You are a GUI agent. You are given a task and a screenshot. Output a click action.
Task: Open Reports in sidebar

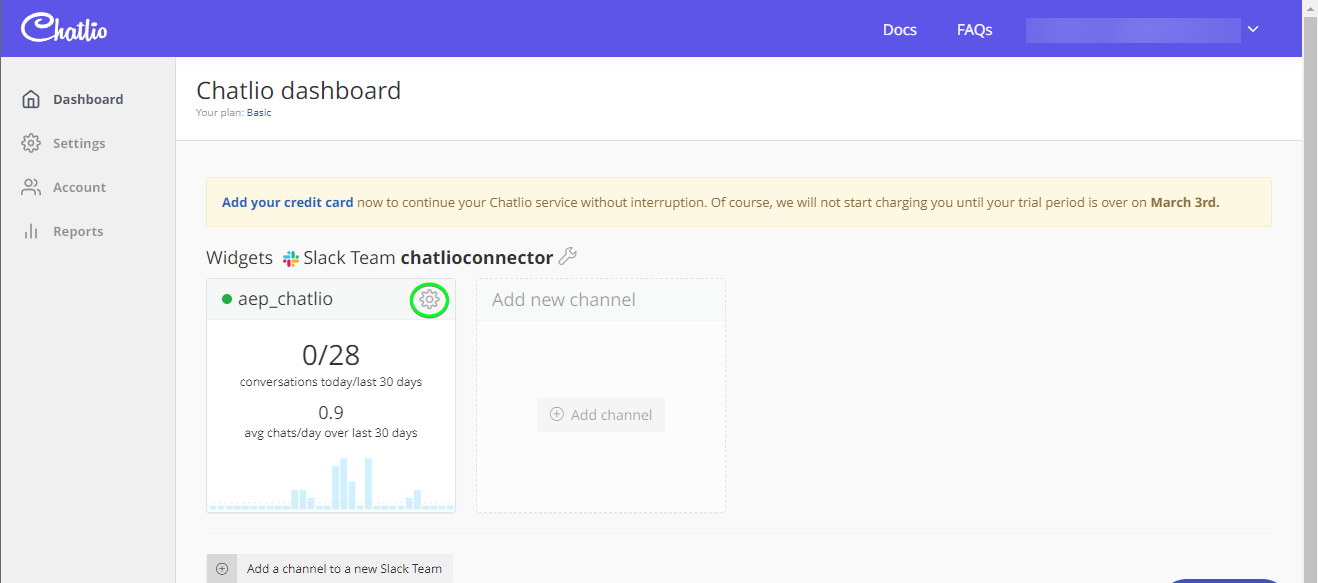point(78,231)
